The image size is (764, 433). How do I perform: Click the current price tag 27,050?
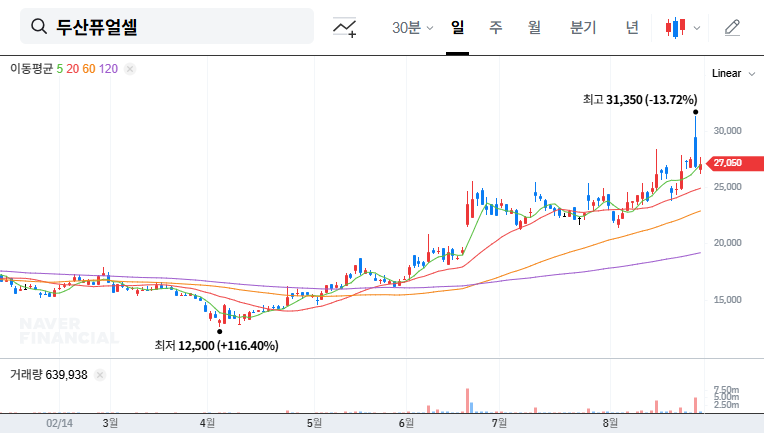tap(734, 163)
